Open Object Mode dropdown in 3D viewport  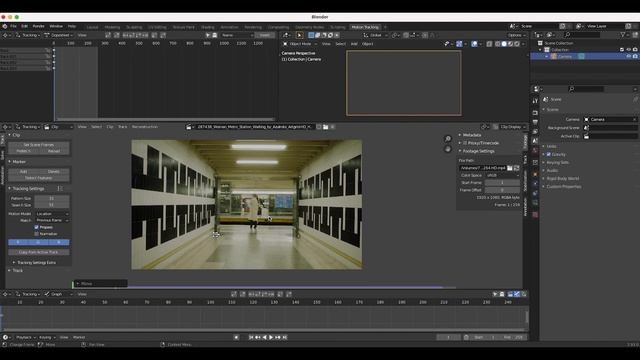[x=300, y=44]
